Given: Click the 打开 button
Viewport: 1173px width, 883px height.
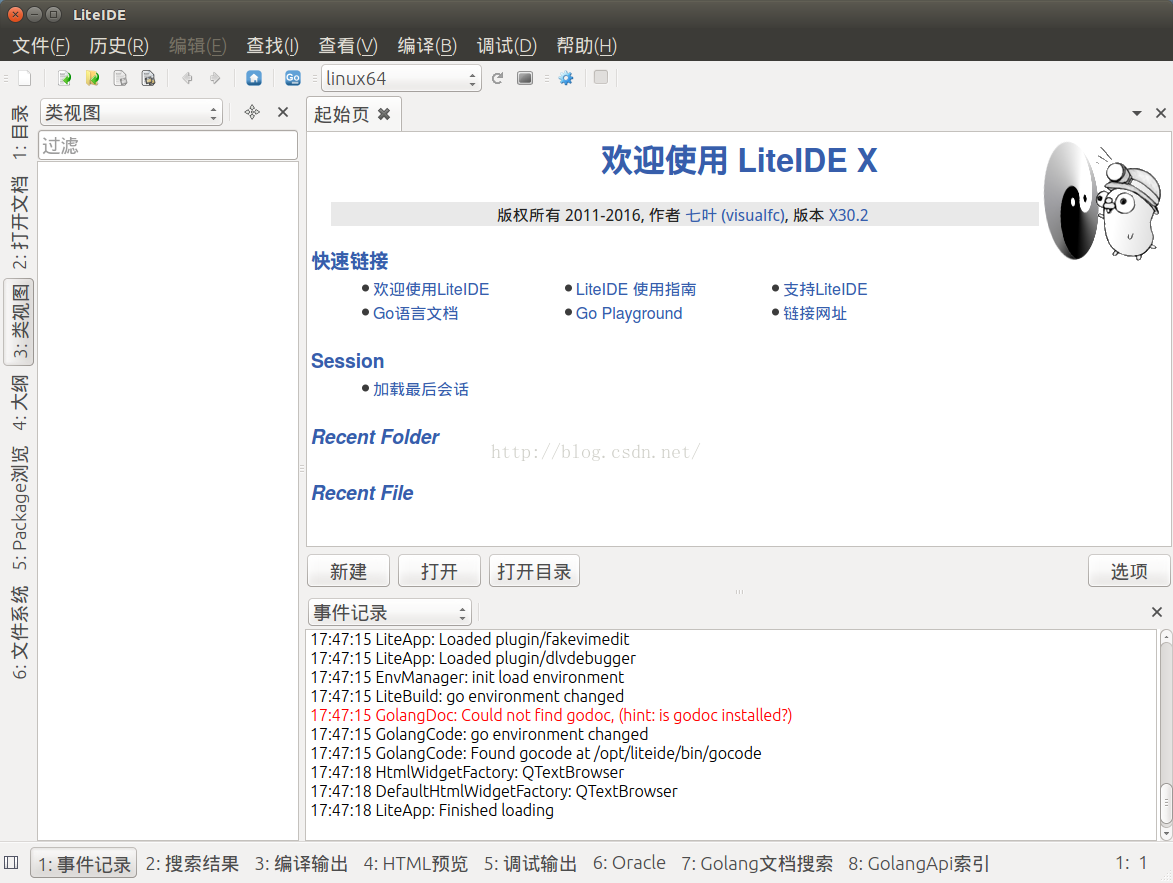Looking at the screenshot, I should [x=439, y=571].
